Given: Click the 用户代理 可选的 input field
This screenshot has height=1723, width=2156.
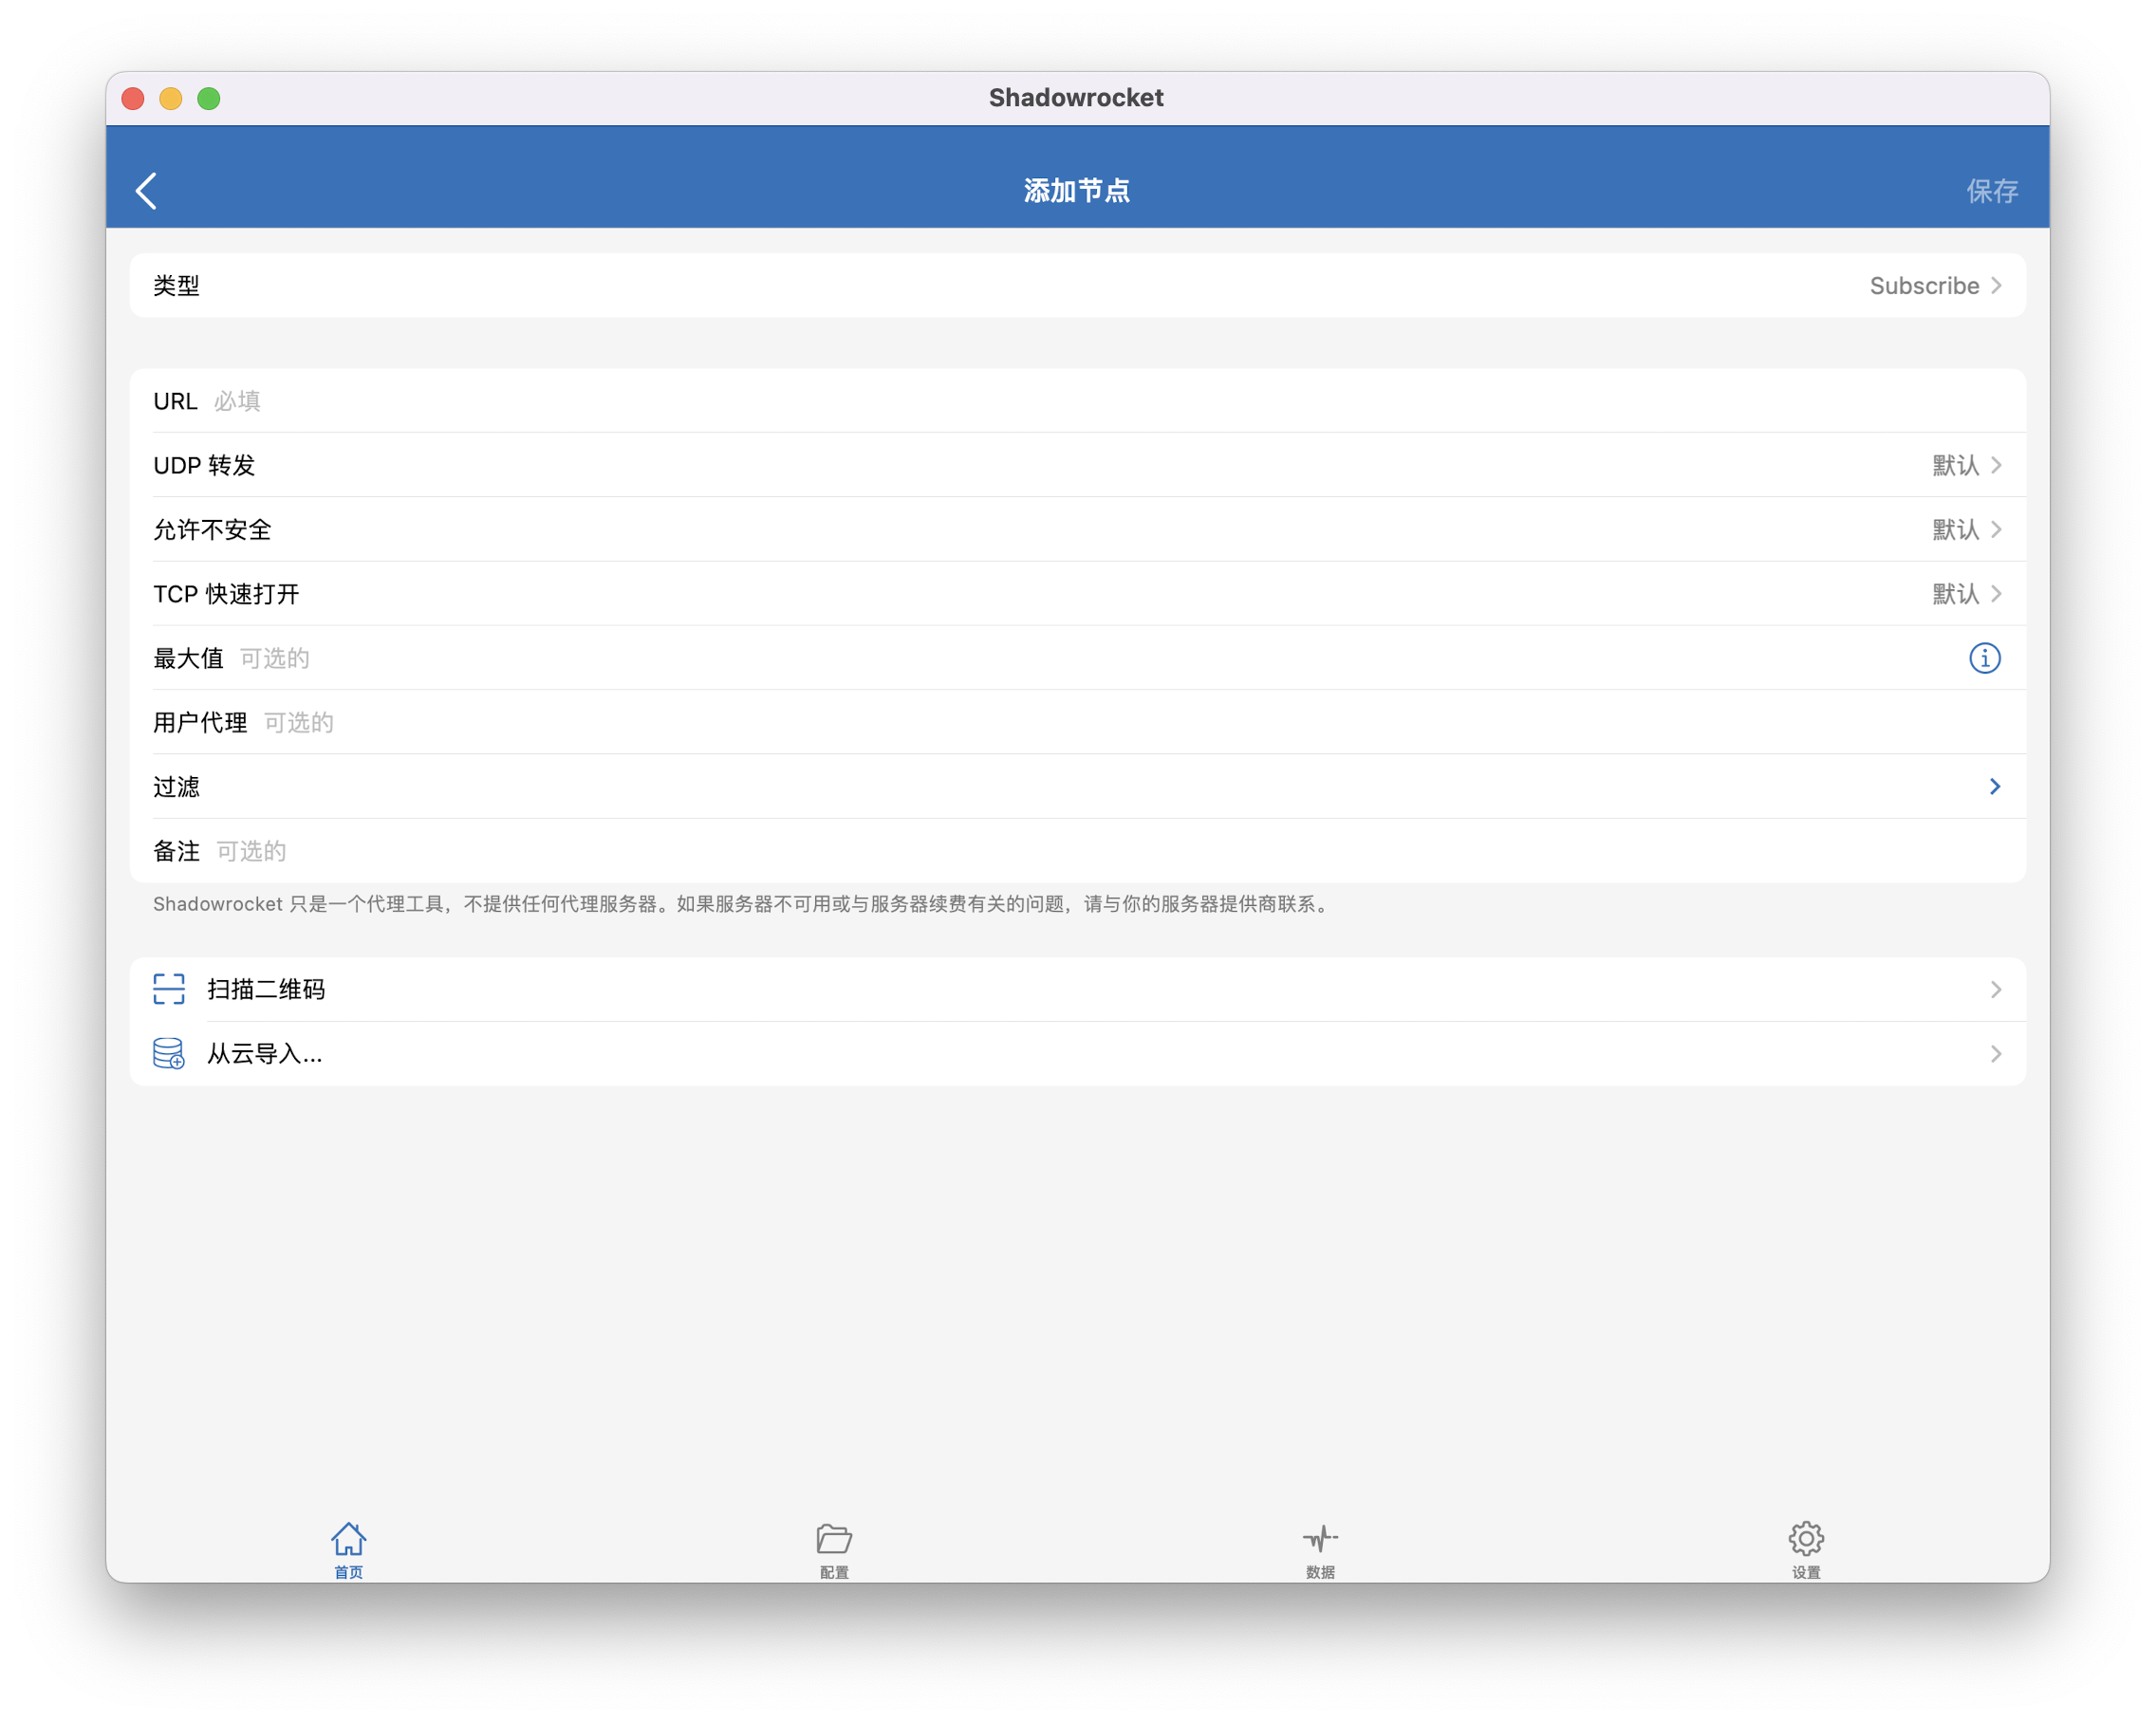Looking at the screenshot, I should click(1078, 722).
